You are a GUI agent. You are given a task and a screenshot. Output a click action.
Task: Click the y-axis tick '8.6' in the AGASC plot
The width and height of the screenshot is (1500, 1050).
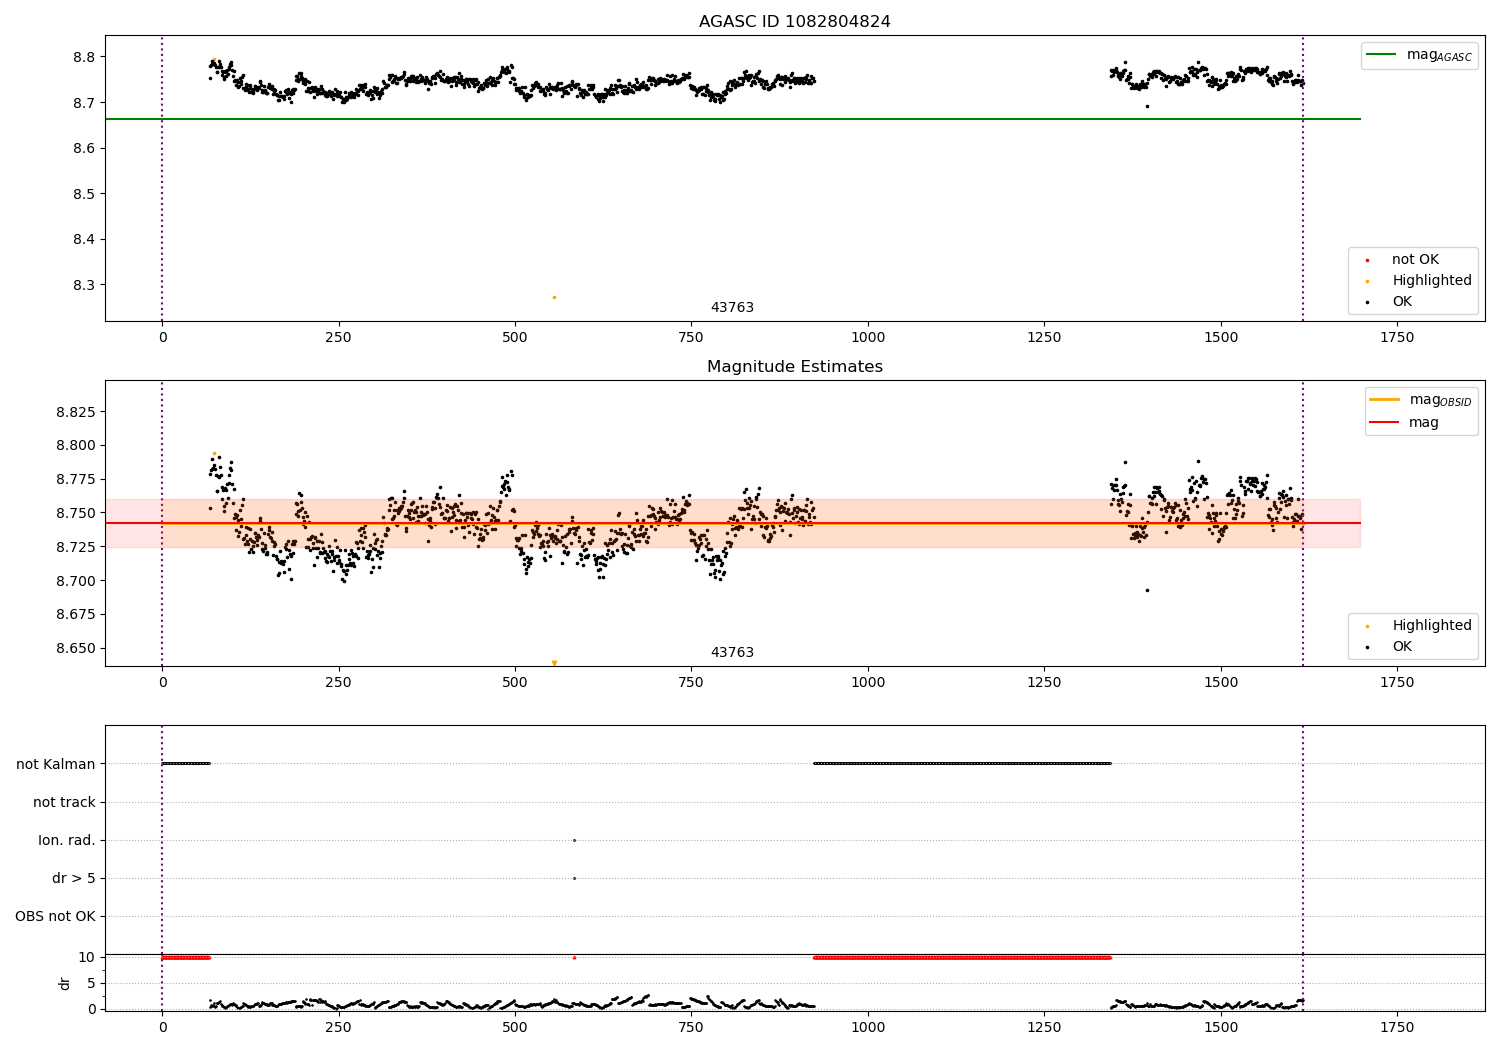(84, 148)
